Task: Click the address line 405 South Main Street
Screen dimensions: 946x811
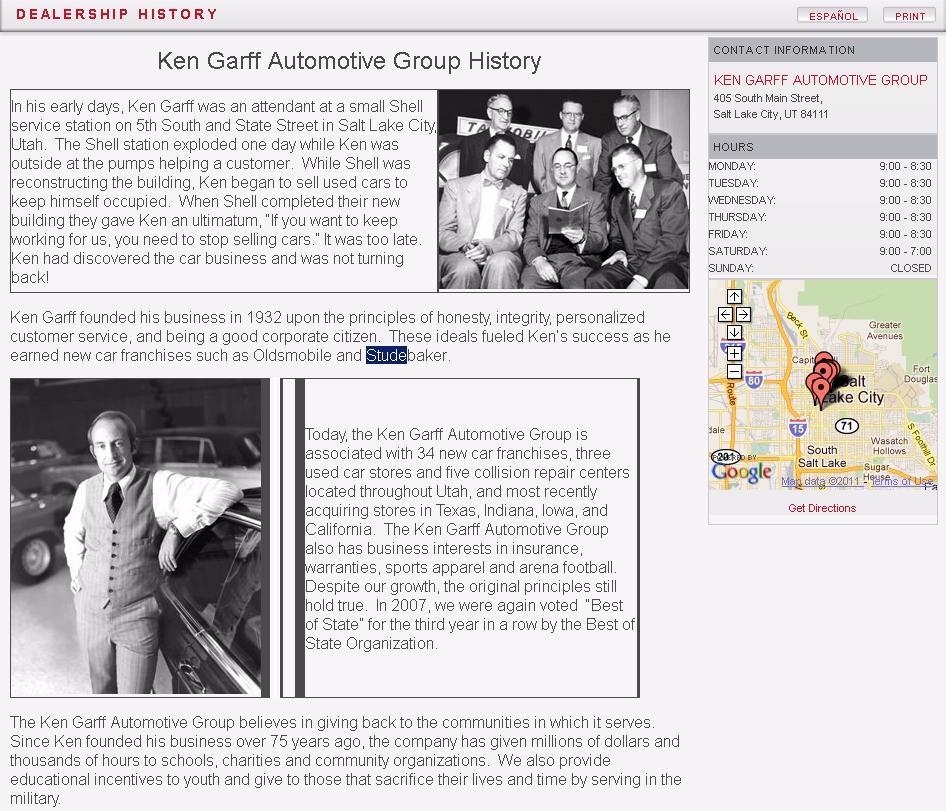Action: (767, 98)
